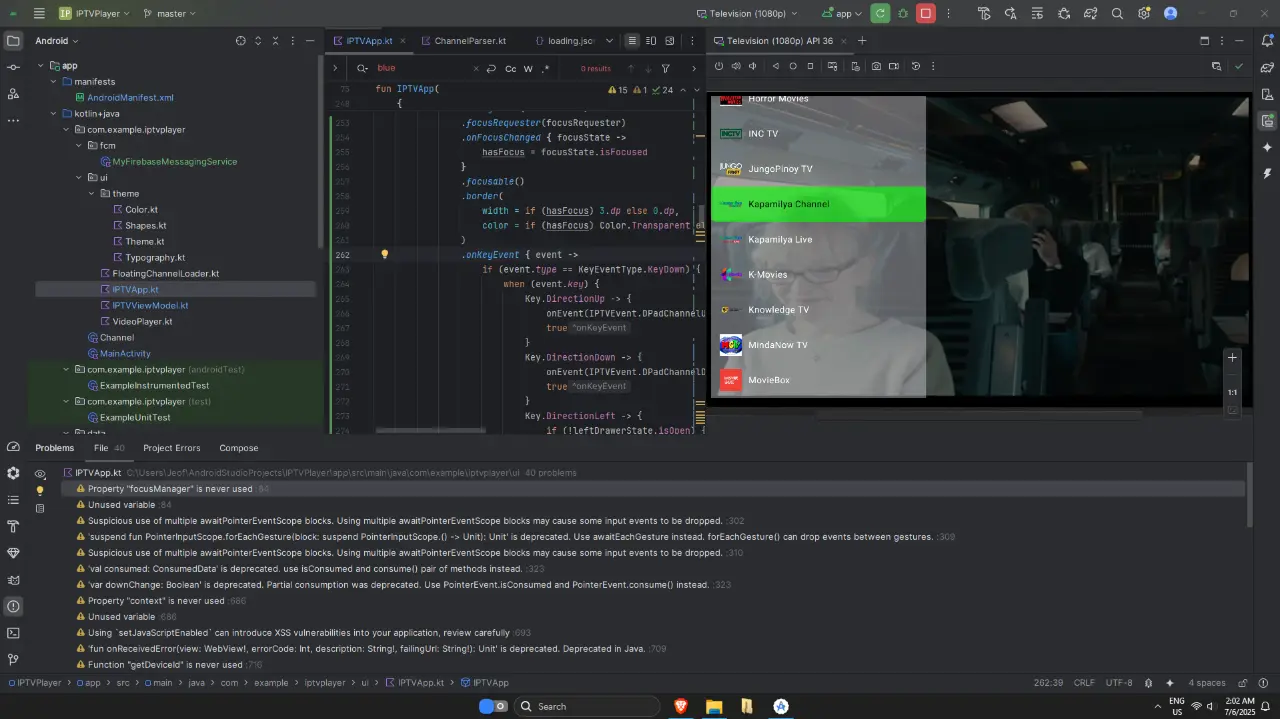Image resolution: width=1280 pixels, height=719 pixels.
Task: Open the Project tool window folder icon
Action: coord(13,41)
